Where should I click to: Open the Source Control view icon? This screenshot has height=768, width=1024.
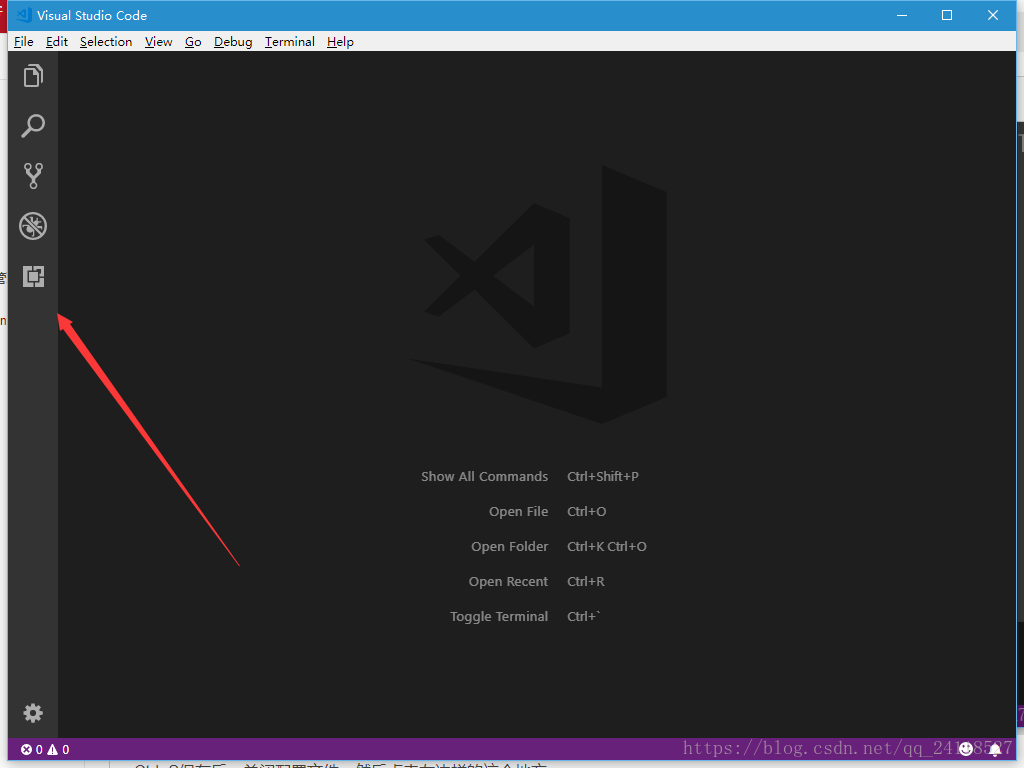coord(33,176)
